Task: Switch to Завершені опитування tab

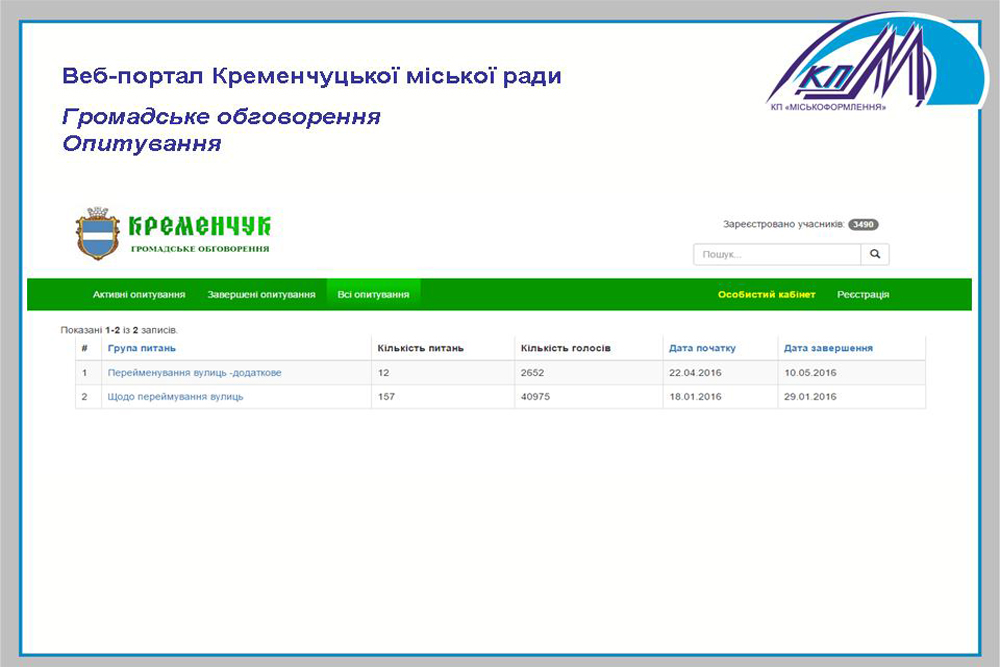Action: point(261,295)
